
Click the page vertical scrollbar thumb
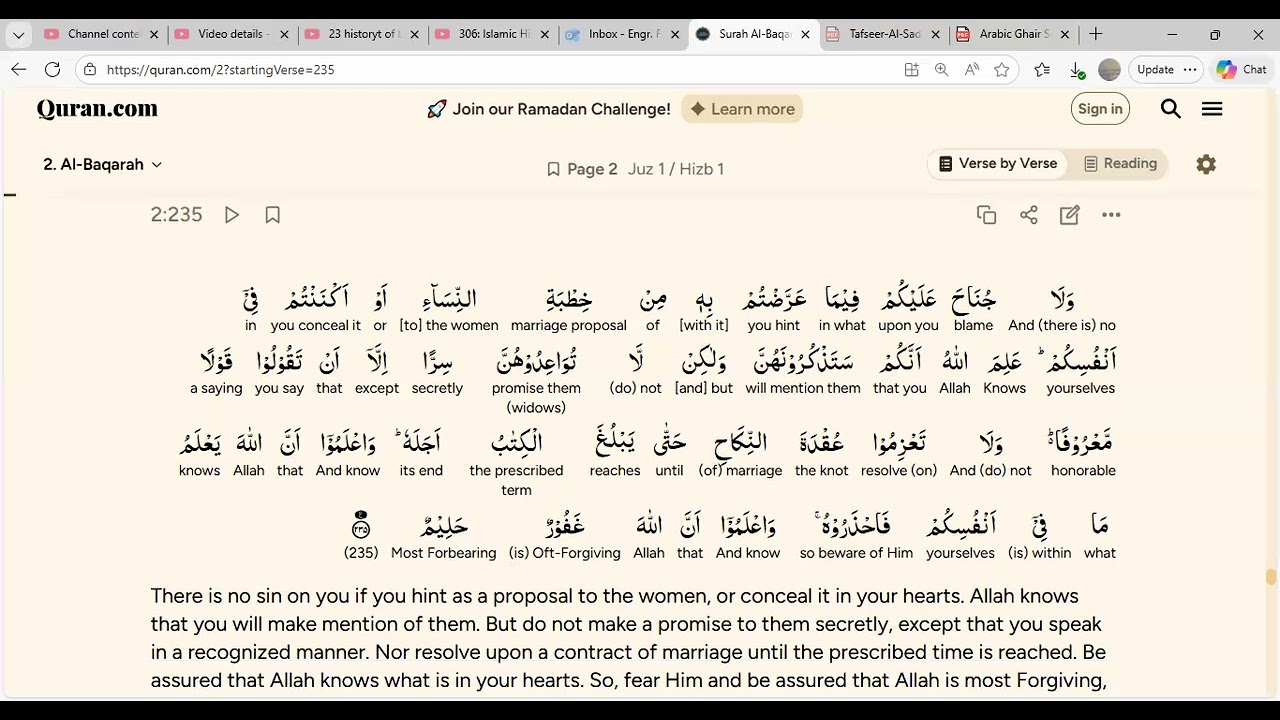(1271, 577)
